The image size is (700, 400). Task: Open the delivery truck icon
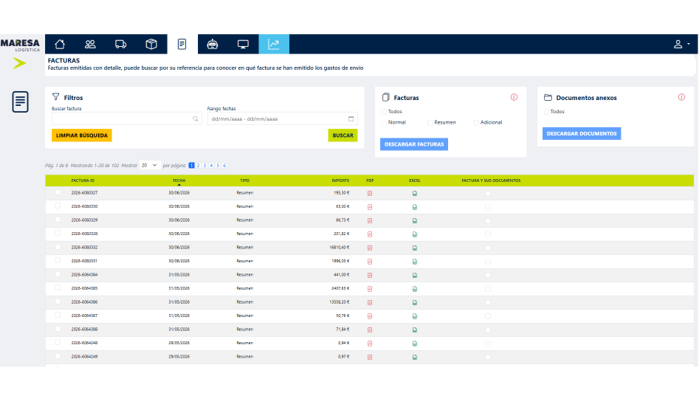[x=121, y=44]
